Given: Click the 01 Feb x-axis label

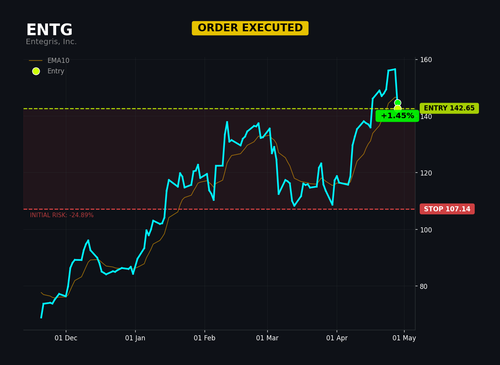Looking at the screenshot, I should tap(204, 338).
